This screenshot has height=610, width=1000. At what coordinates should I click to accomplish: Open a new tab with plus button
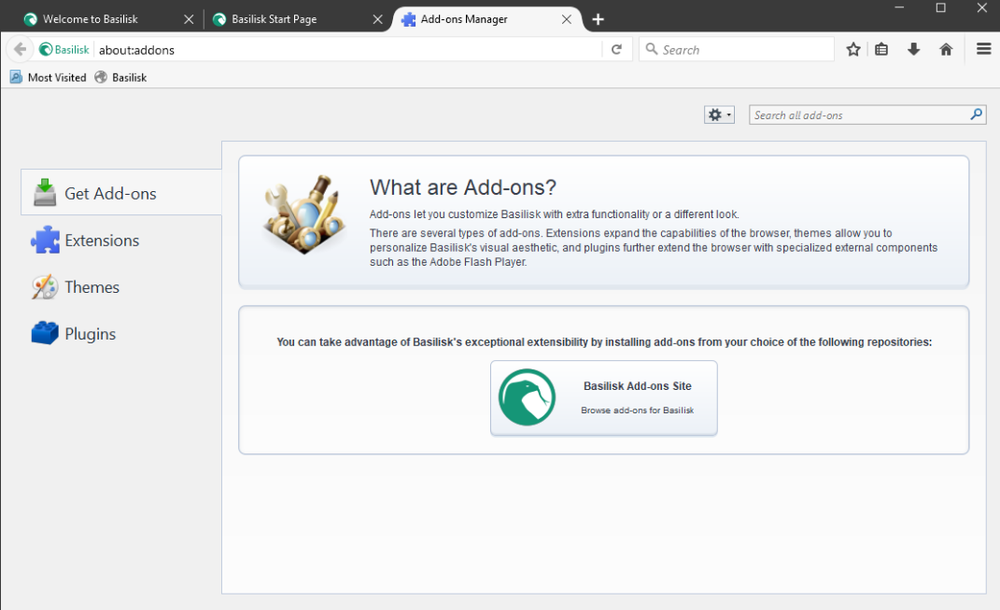pyautogui.click(x=598, y=19)
